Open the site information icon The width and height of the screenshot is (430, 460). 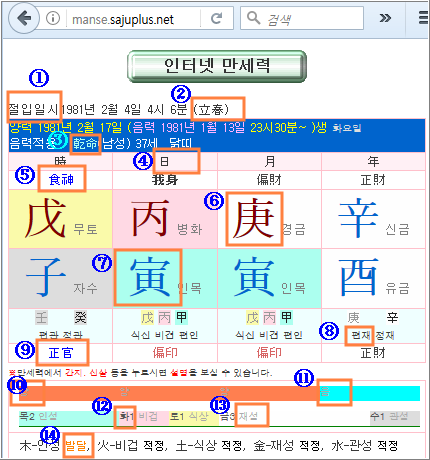click(x=53, y=18)
